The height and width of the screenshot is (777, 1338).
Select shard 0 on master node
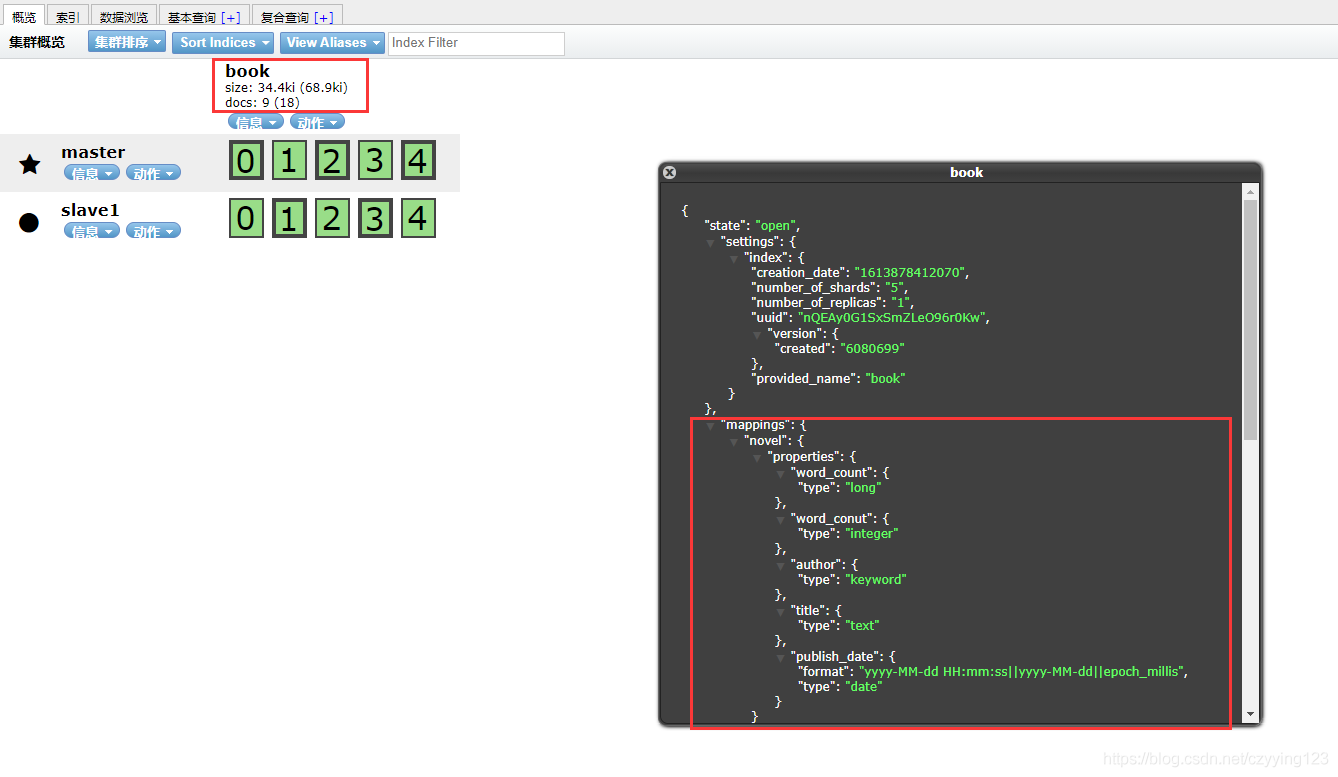246,160
